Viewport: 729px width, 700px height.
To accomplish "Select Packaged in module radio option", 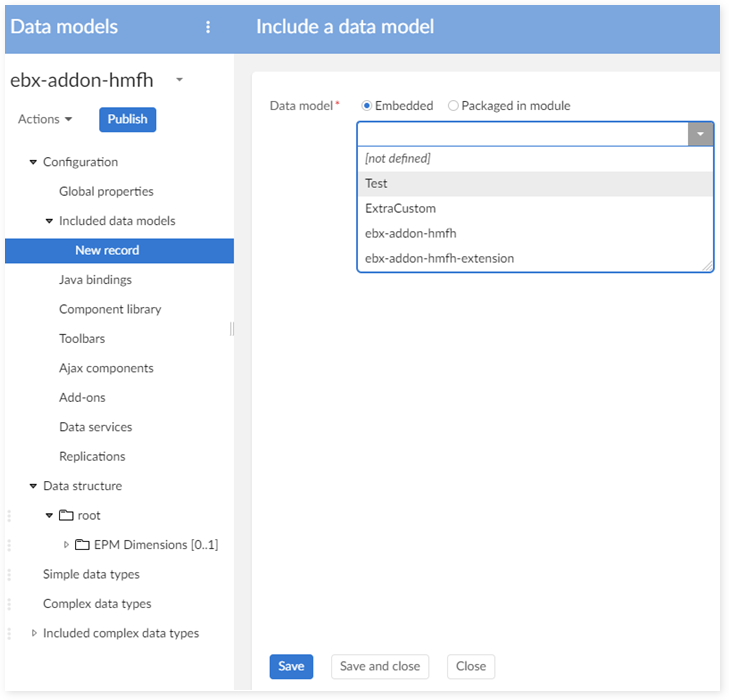I will (454, 106).
